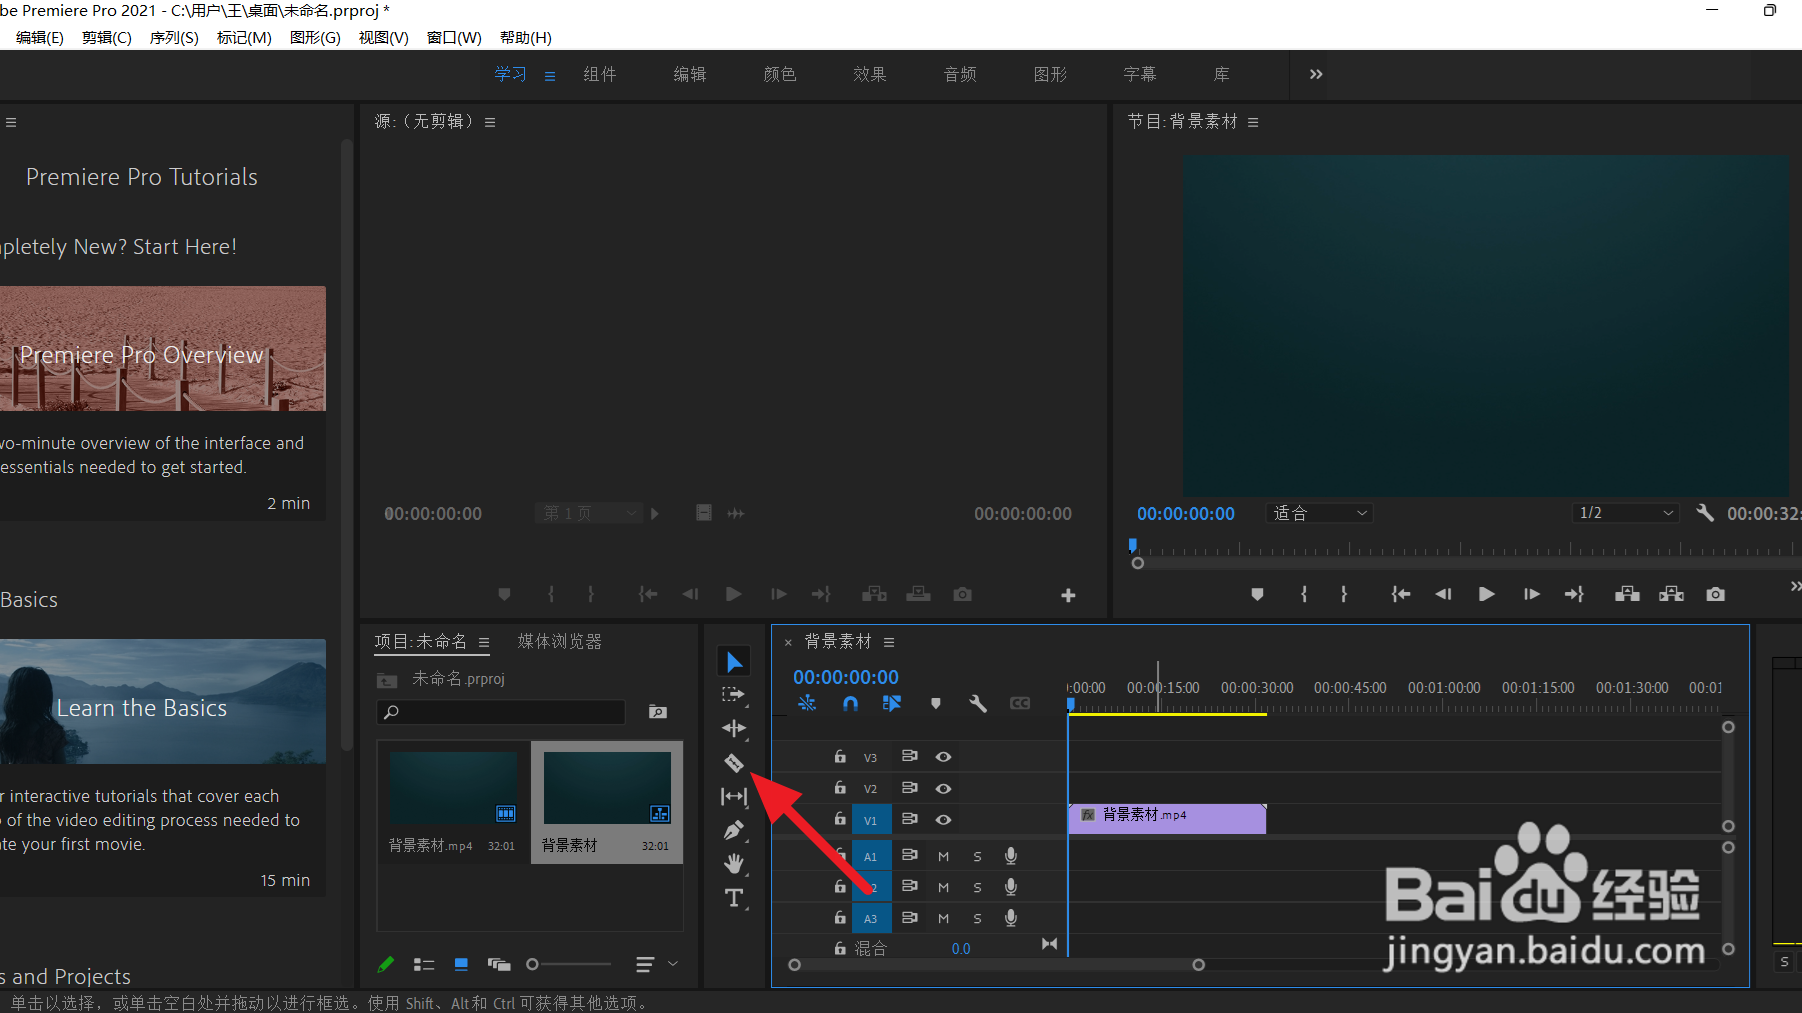Select the Pen tool
Viewport: 1802px width, 1013px height.
pyautogui.click(x=734, y=830)
